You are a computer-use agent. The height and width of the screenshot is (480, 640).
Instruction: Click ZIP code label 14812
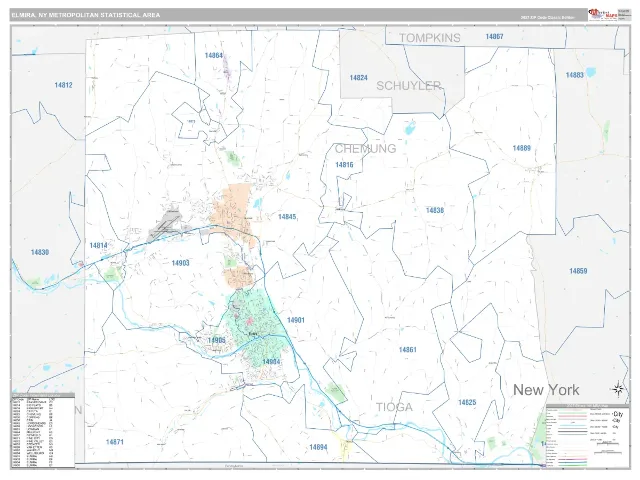[x=63, y=85]
